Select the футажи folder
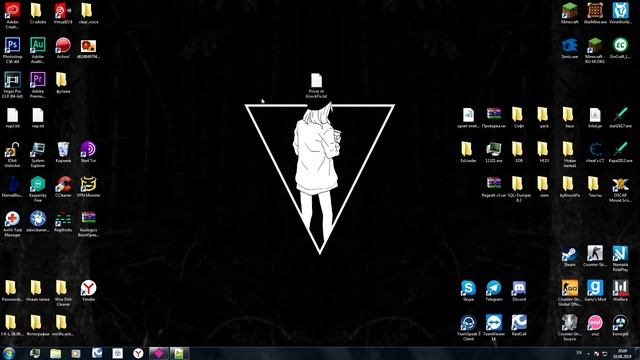 [63, 82]
